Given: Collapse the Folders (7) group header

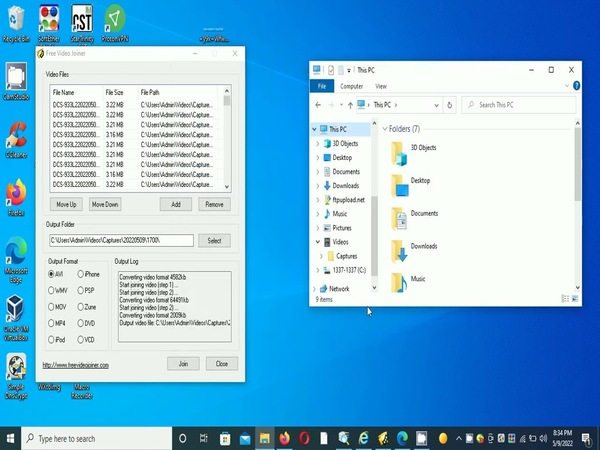Looking at the screenshot, I should tap(383, 129).
